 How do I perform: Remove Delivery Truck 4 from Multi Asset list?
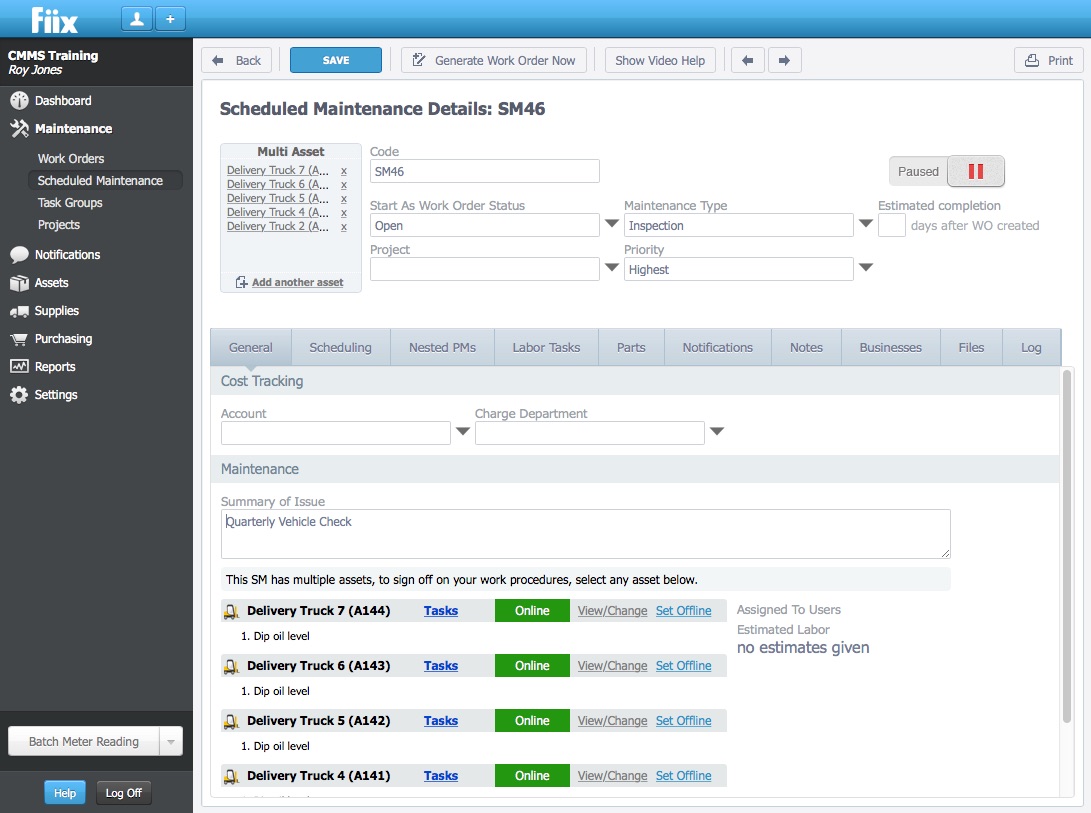click(344, 212)
